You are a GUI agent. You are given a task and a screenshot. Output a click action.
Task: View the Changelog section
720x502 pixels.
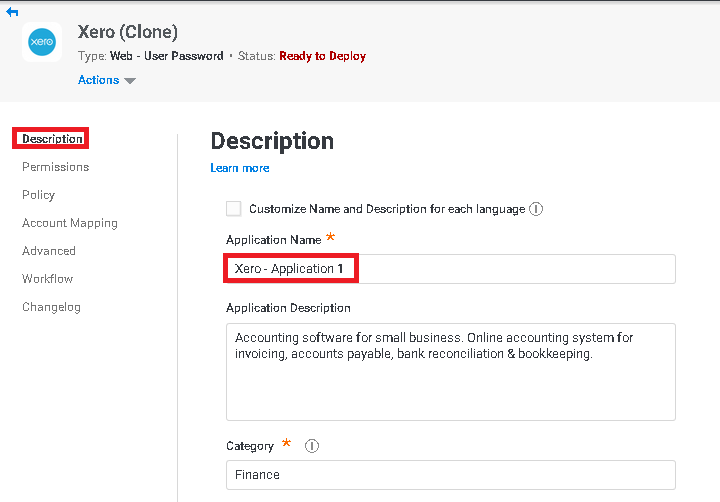(51, 307)
